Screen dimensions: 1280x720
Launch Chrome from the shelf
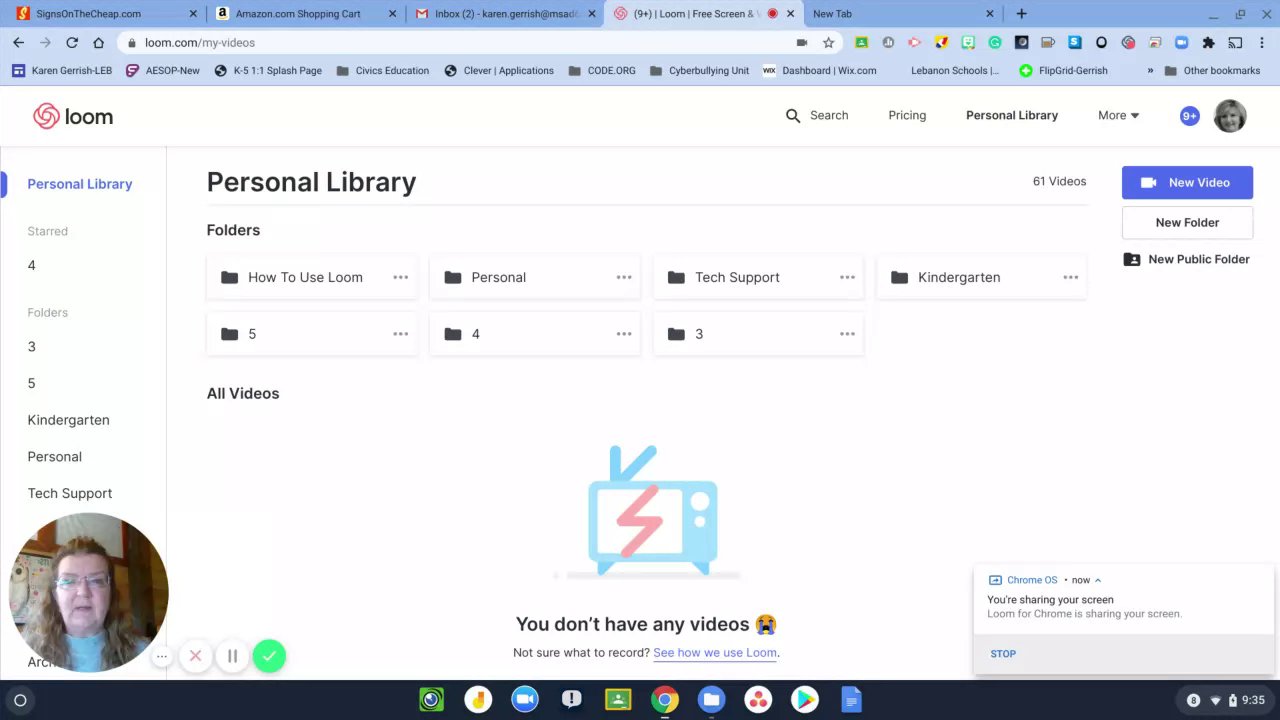tap(665, 700)
